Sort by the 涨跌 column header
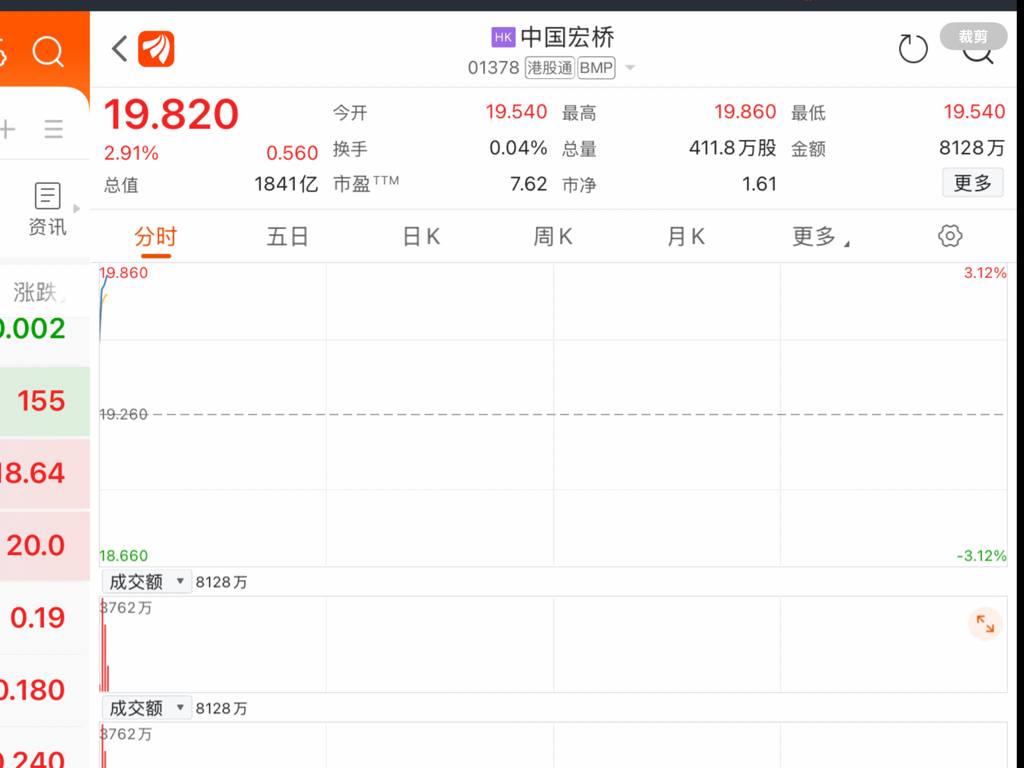 [38, 292]
